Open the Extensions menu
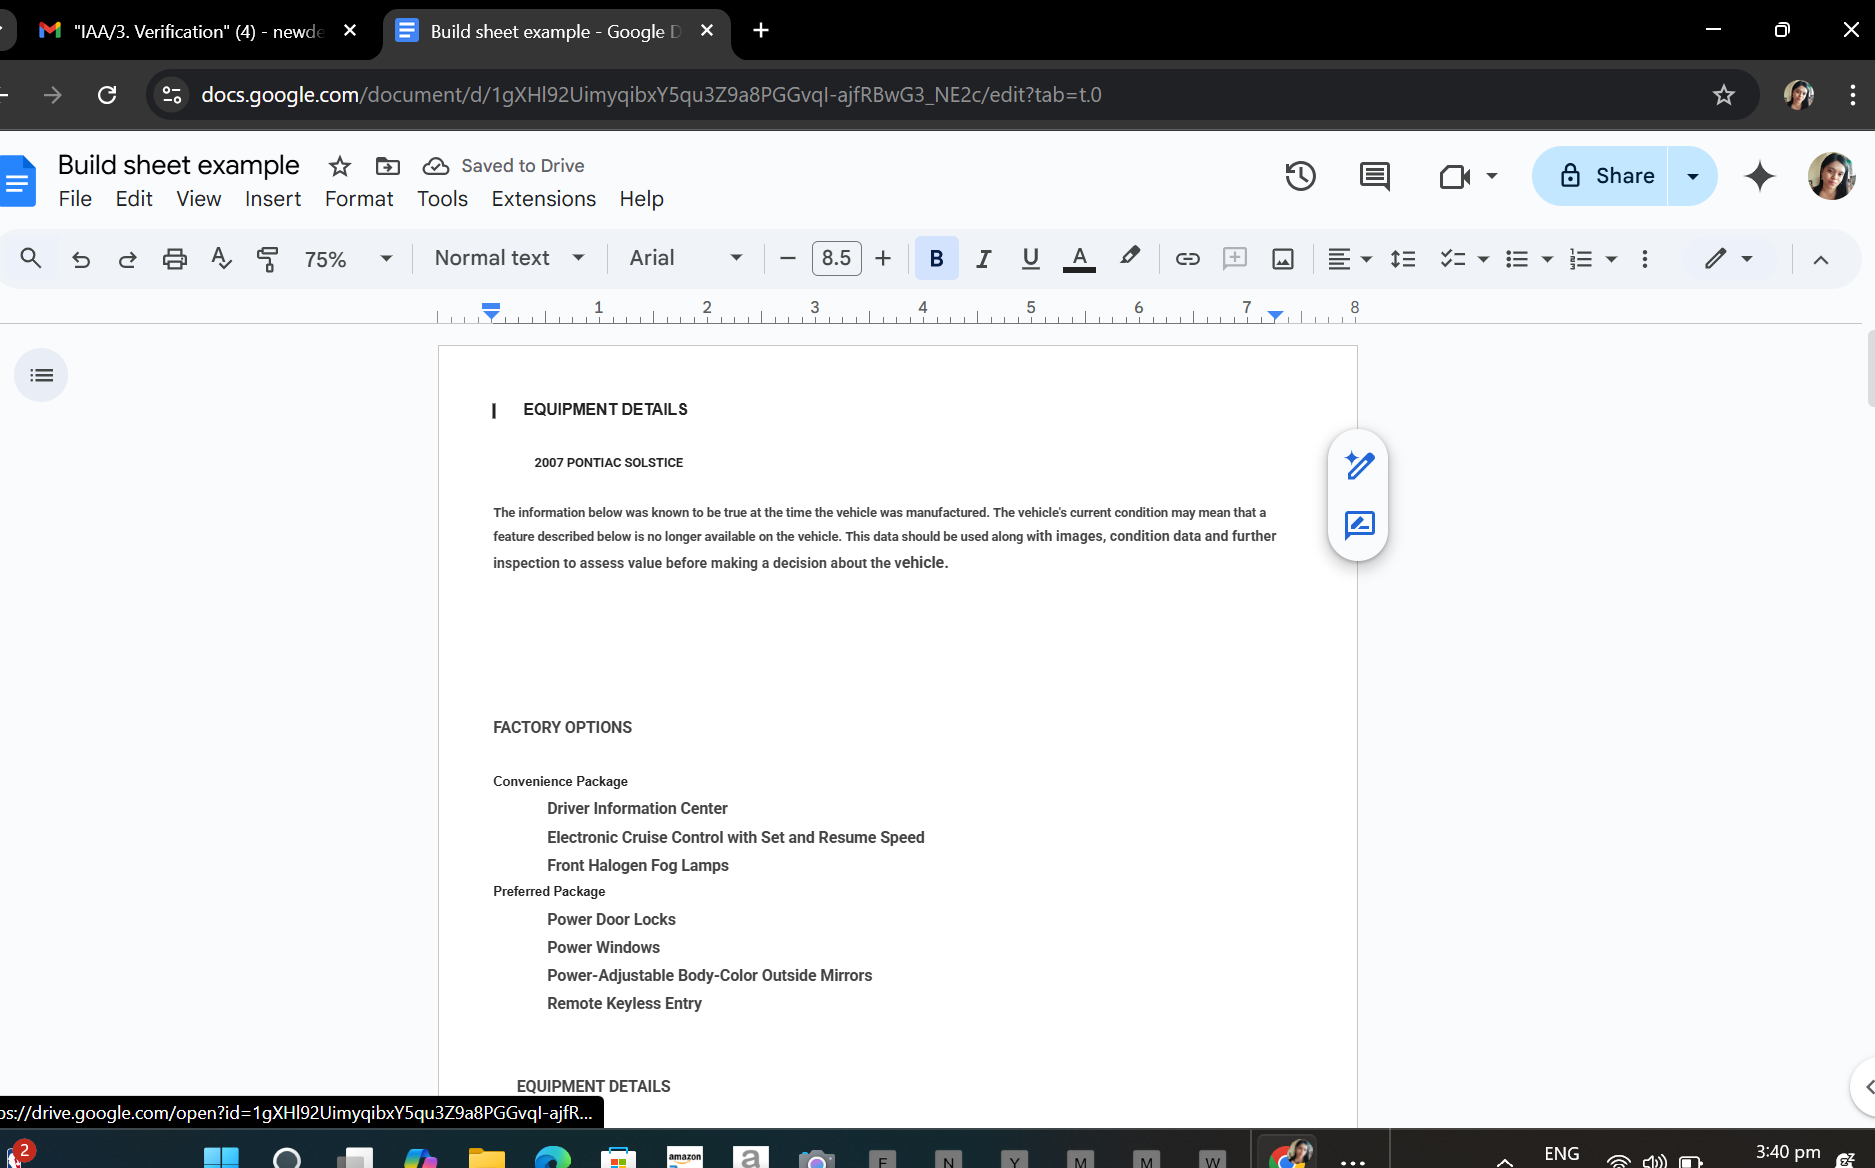1875x1168 pixels. (x=544, y=199)
